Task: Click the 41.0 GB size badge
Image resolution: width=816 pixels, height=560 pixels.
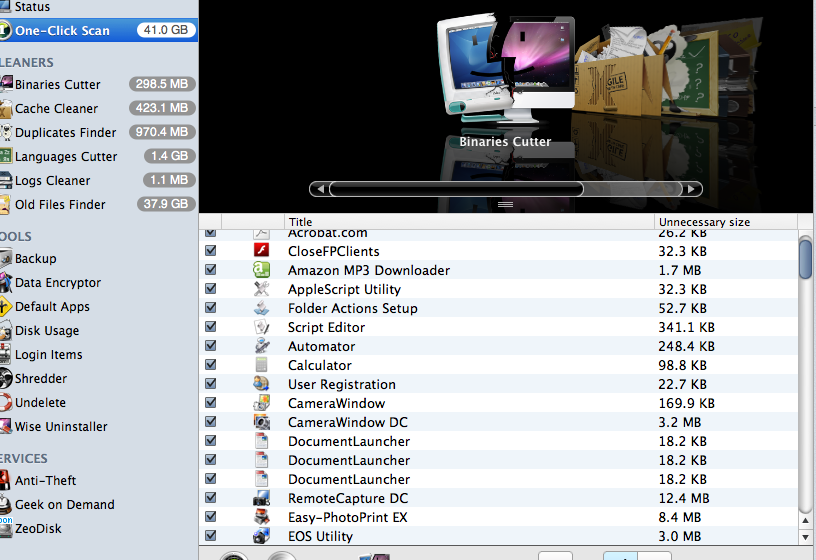Action: click(166, 30)
